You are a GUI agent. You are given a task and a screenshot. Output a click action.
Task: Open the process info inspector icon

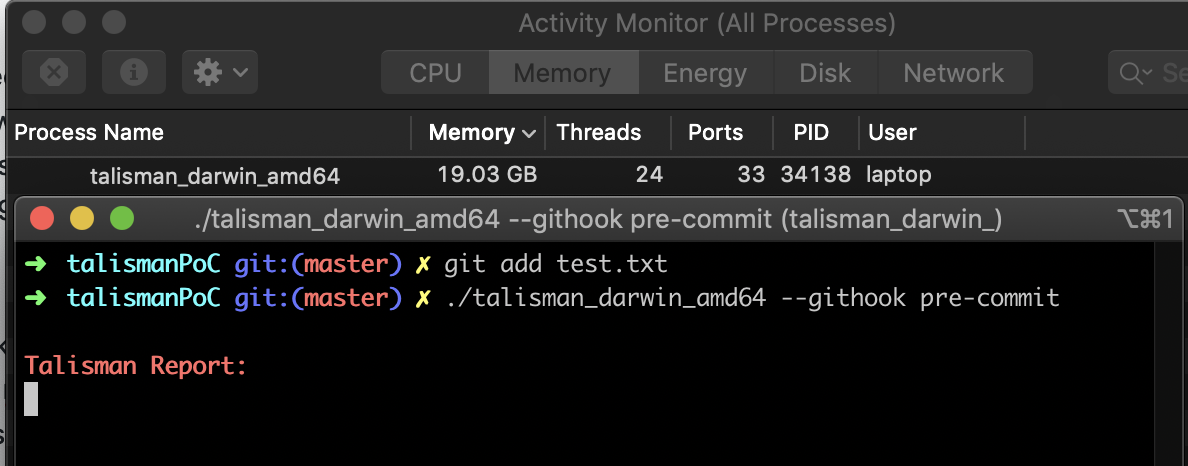[134, 73]
